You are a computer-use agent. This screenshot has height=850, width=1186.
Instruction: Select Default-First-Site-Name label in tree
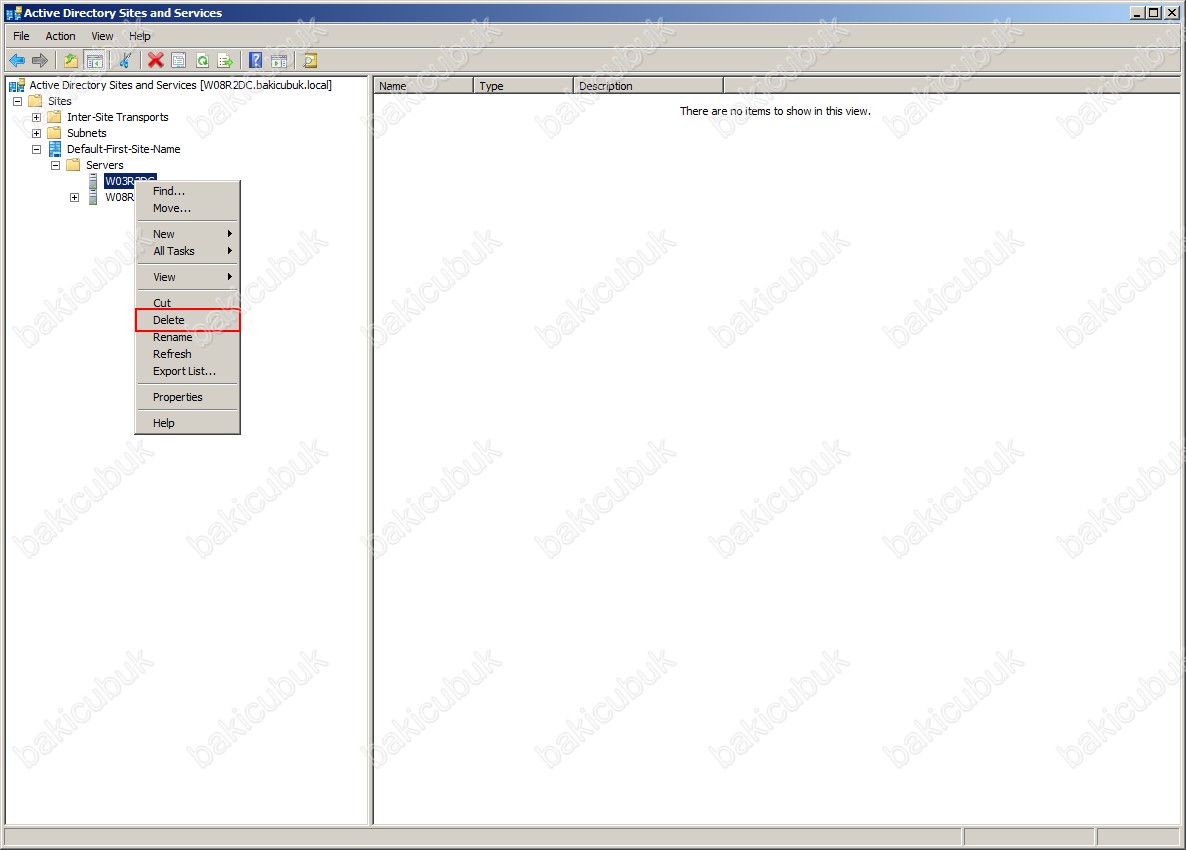(124, 149)
